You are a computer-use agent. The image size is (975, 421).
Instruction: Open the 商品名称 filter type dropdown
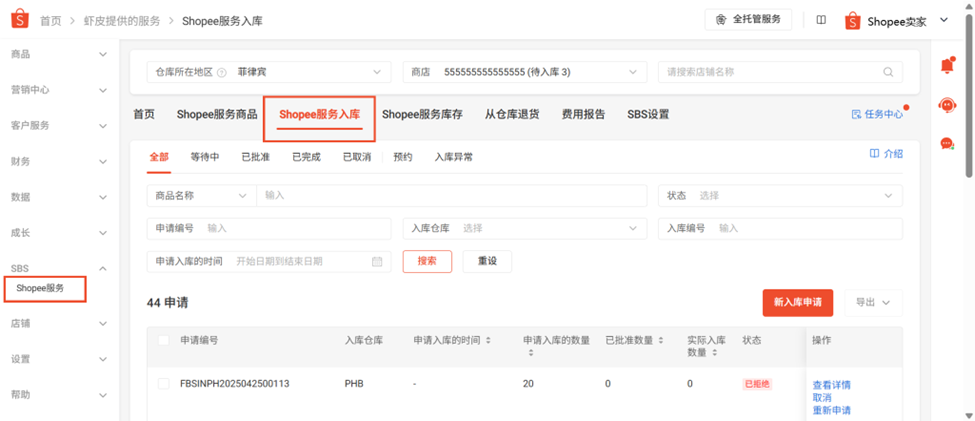pyautogui.click(x=201, y=195)
